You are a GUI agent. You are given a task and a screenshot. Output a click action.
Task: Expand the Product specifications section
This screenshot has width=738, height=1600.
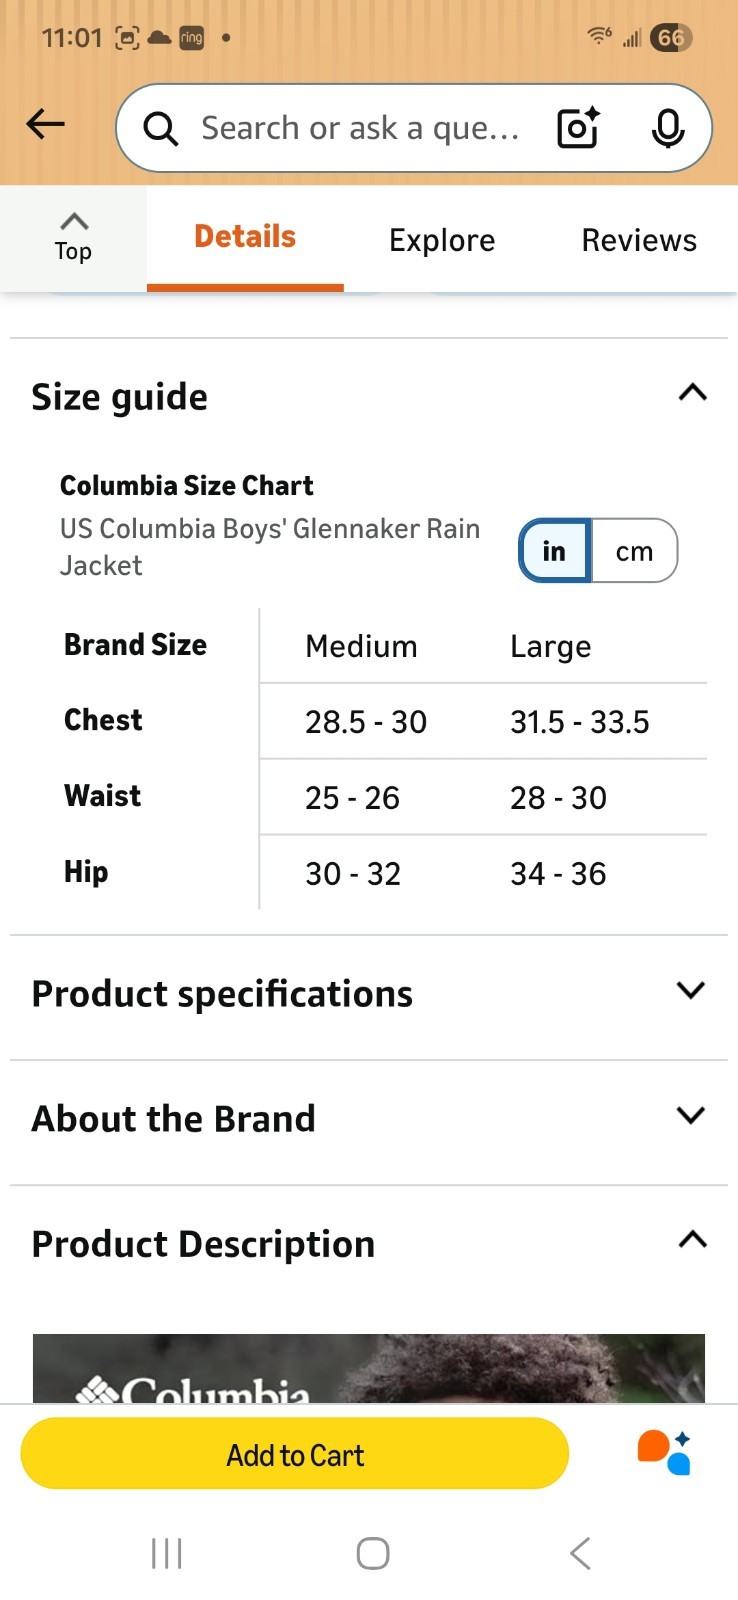(691, 991)
